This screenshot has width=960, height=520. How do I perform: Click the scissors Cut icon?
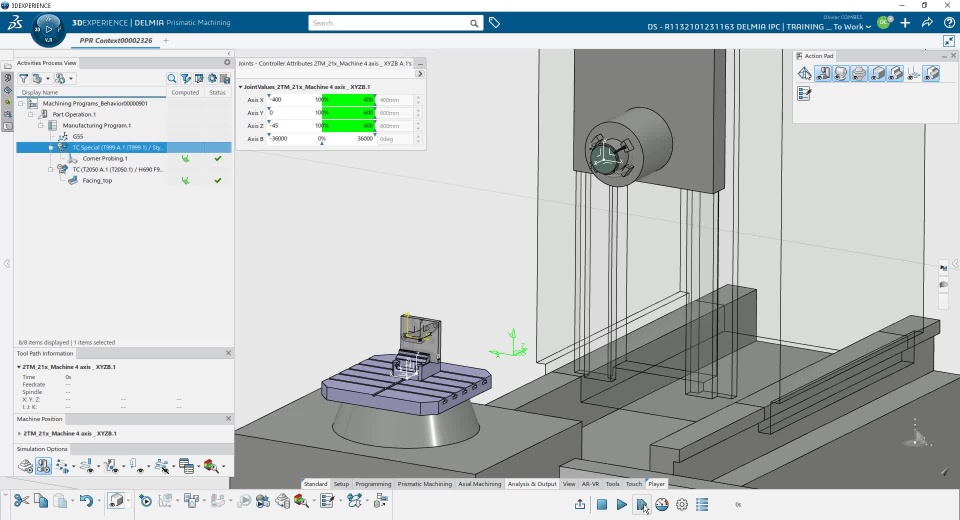[x=21, y=501]
